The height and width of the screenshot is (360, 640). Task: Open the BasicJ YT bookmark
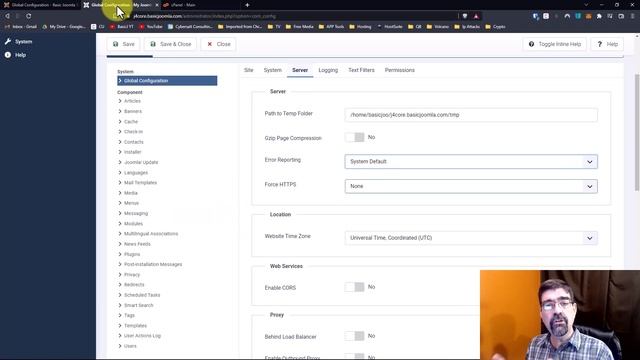122,27
